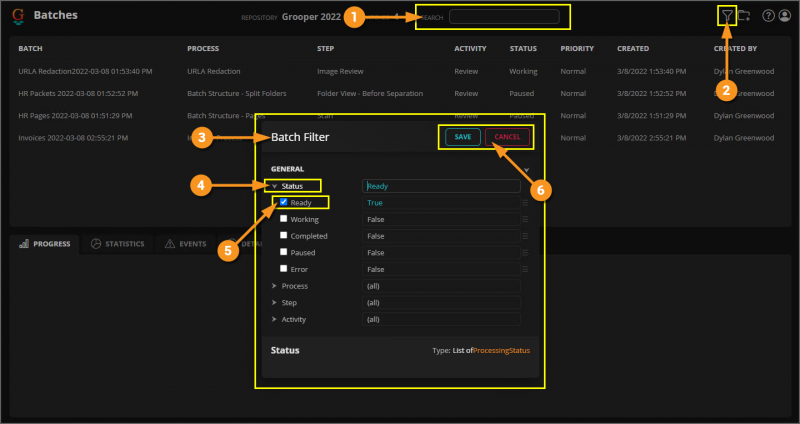Click the Grooper 2022 repository name
The height and width of the screenshot is (424, 800).
coord(311,17)
